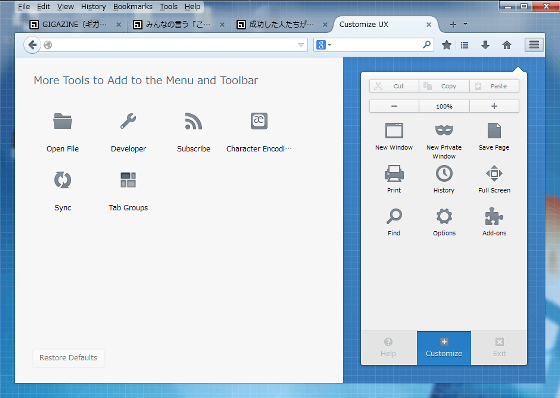Open the list all tabs dropdown arrow

point(465,24)
